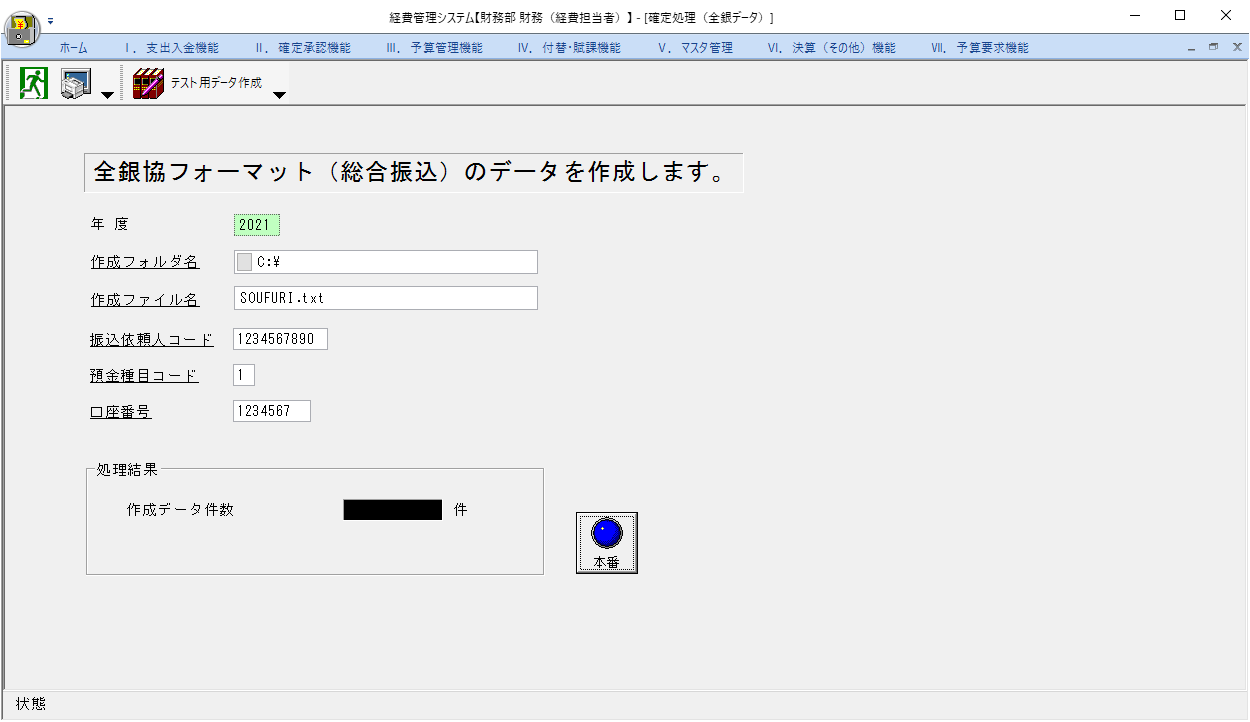The width and height of the screenshot is (1250, 722).
Task: Click the 処理結果 group label
Action: tap(127, 469)
